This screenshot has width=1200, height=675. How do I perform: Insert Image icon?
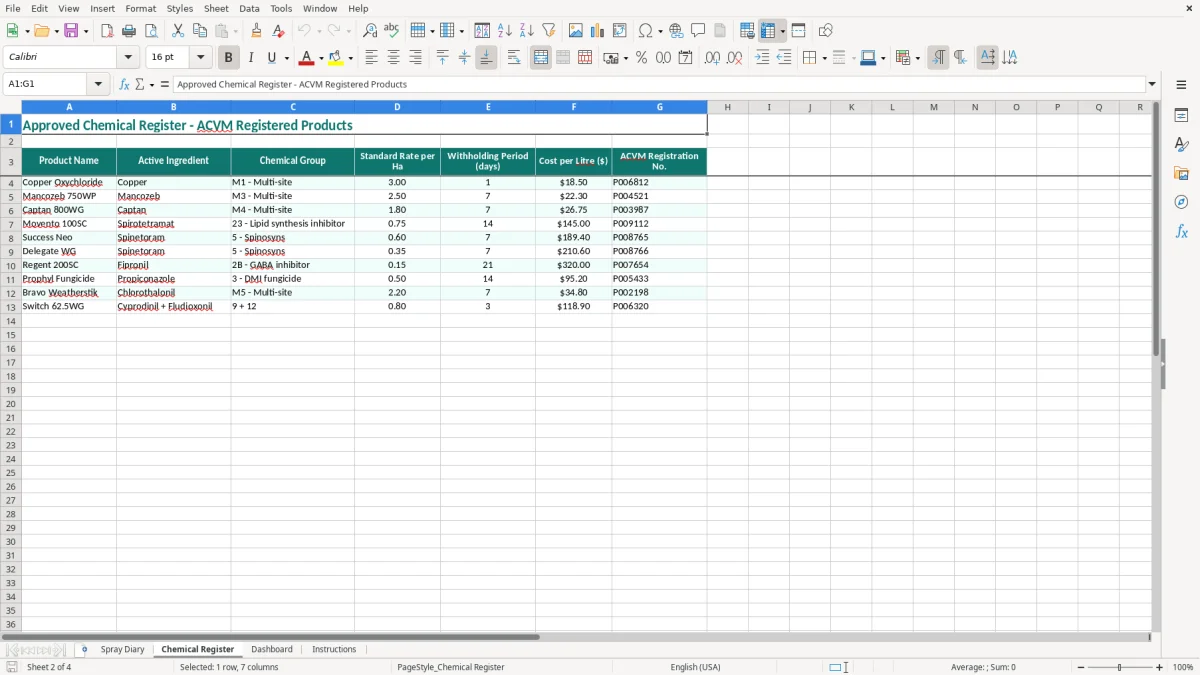coord(576,31)
